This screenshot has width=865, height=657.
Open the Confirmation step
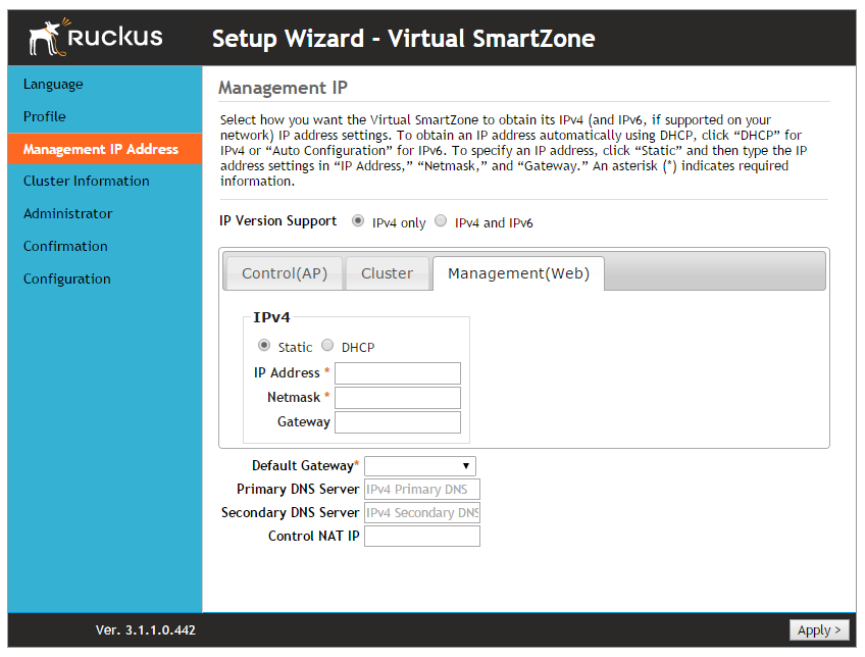coord(65,246)
